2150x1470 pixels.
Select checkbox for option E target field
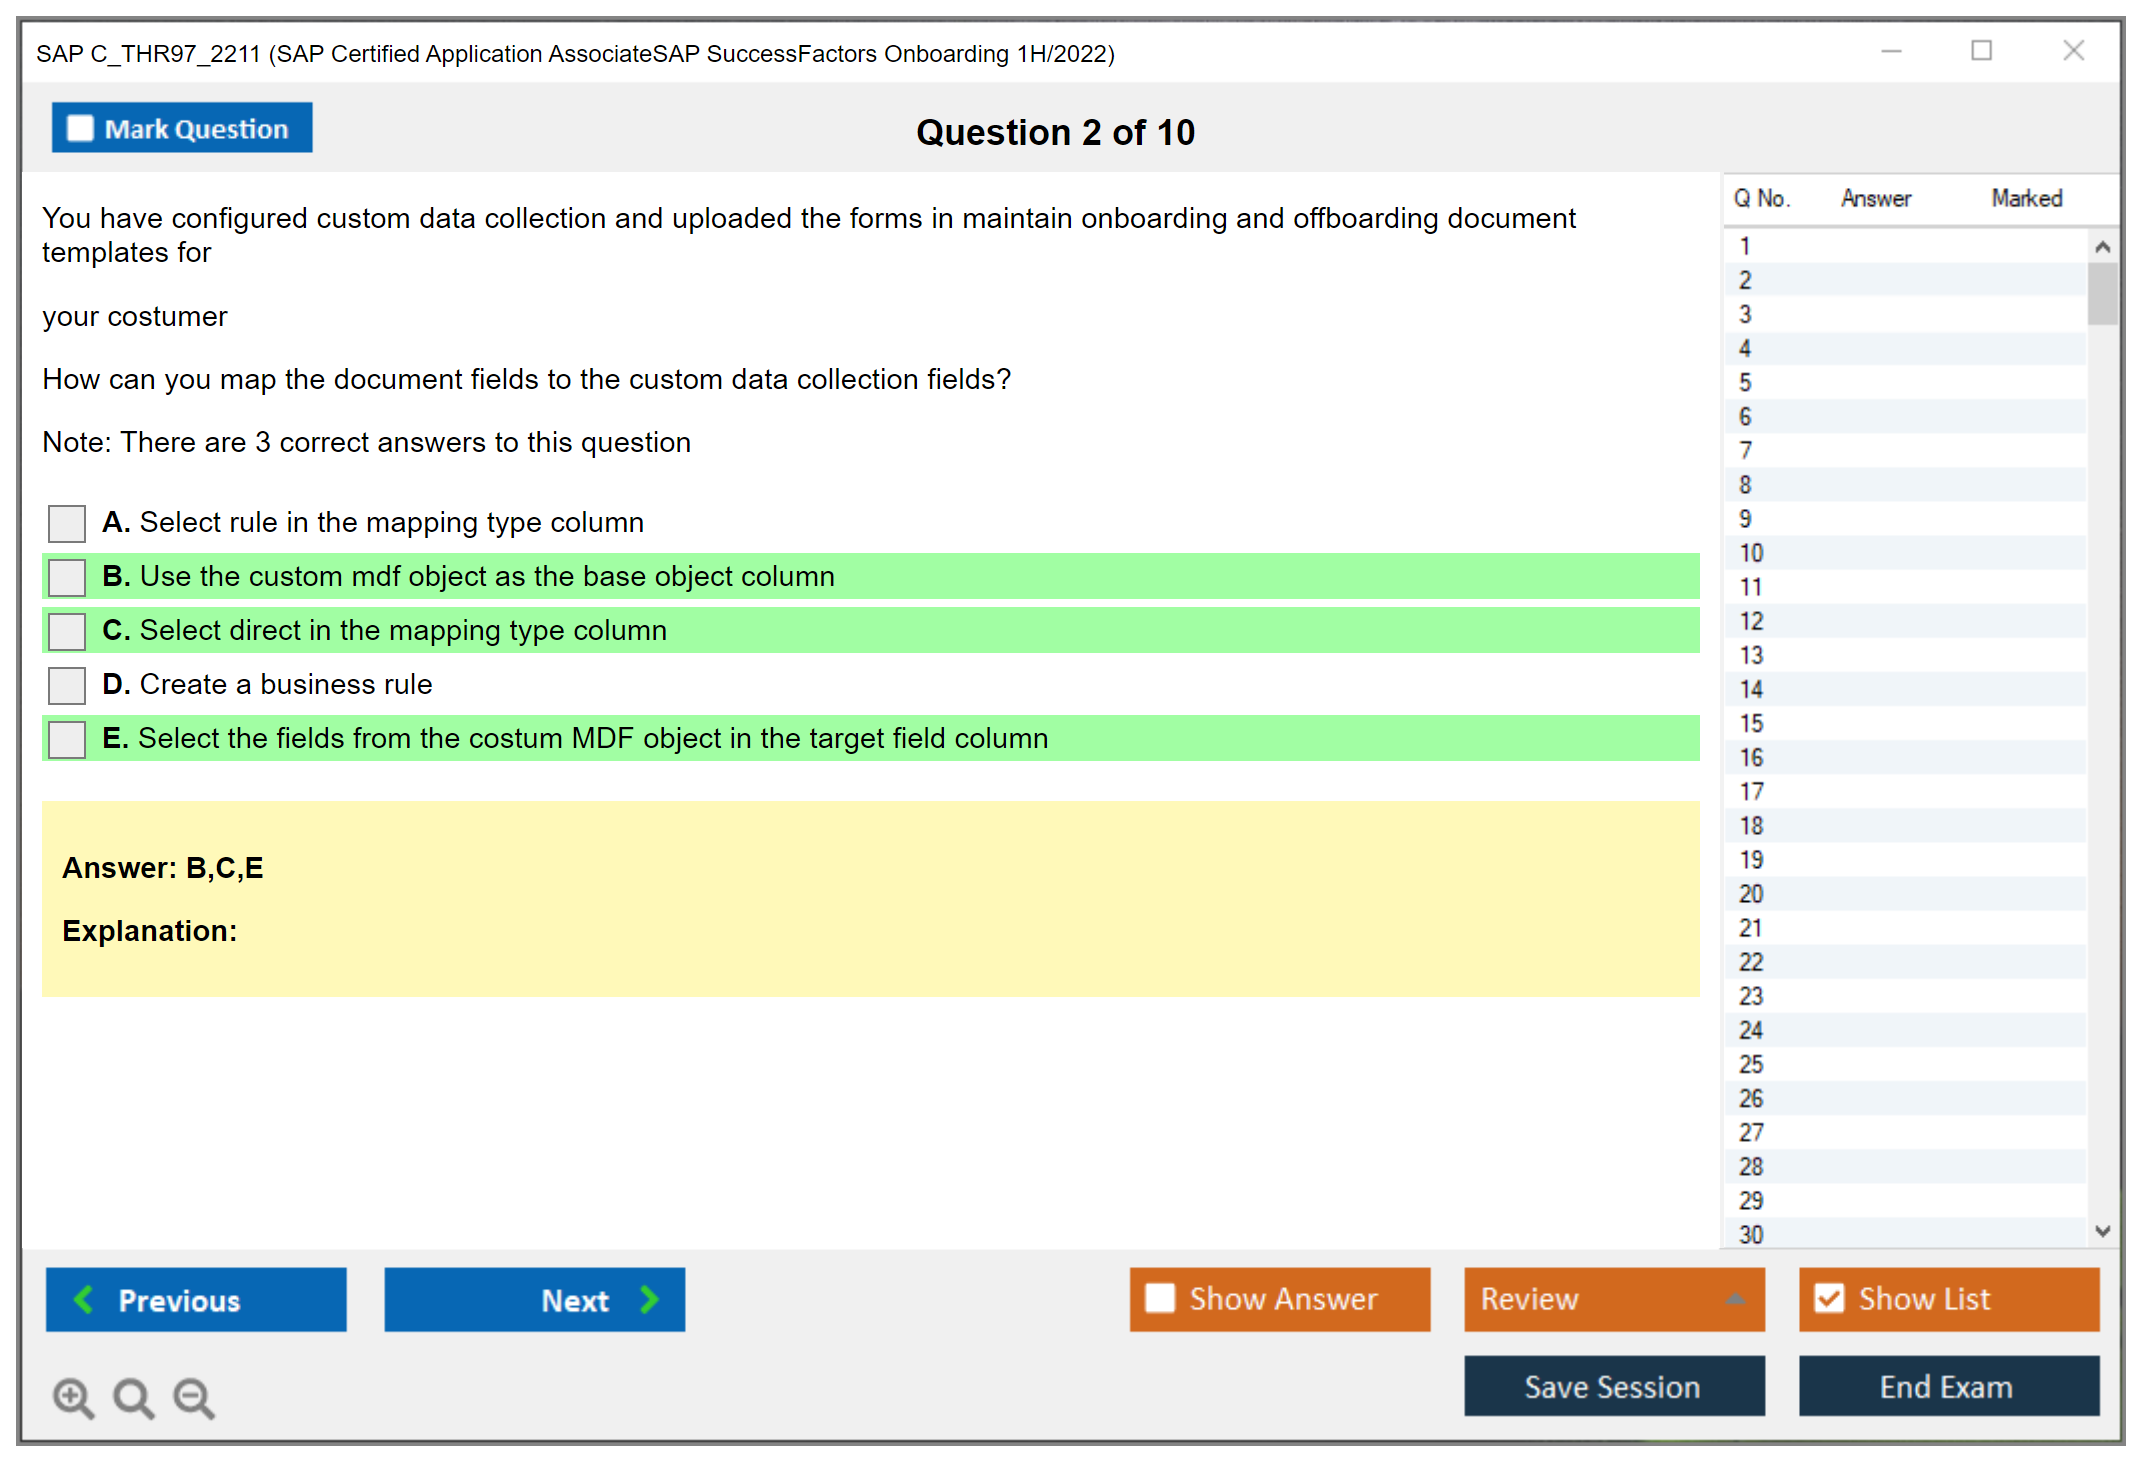click(x=67, y=739)
